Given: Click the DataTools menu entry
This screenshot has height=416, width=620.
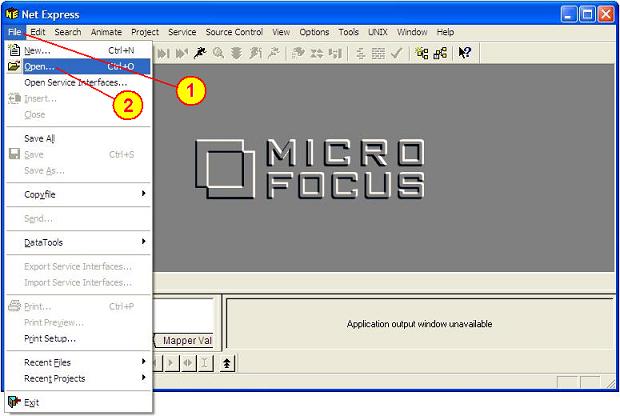Looking at the screenshot, I should pos(78,242).
